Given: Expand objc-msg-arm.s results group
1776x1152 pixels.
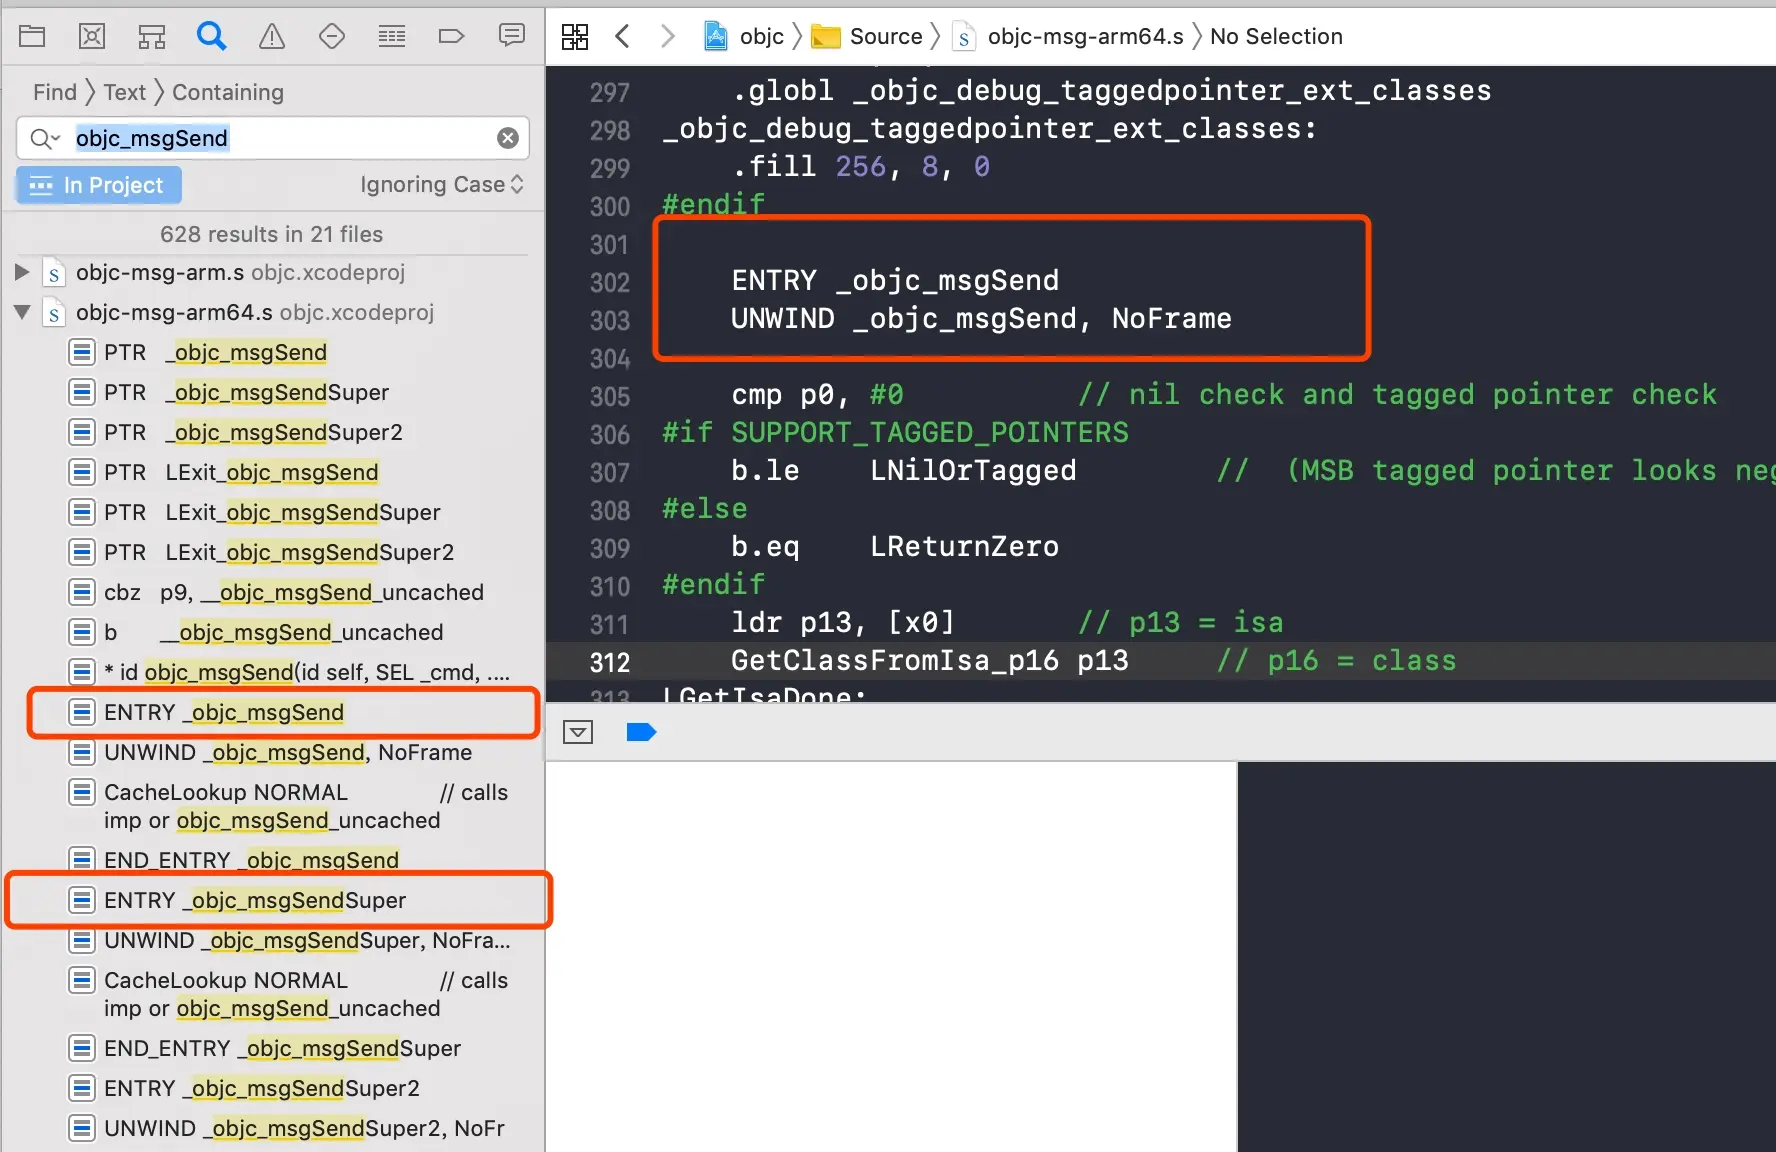Looking at the screenshot, I should click(x=22, y=272).
